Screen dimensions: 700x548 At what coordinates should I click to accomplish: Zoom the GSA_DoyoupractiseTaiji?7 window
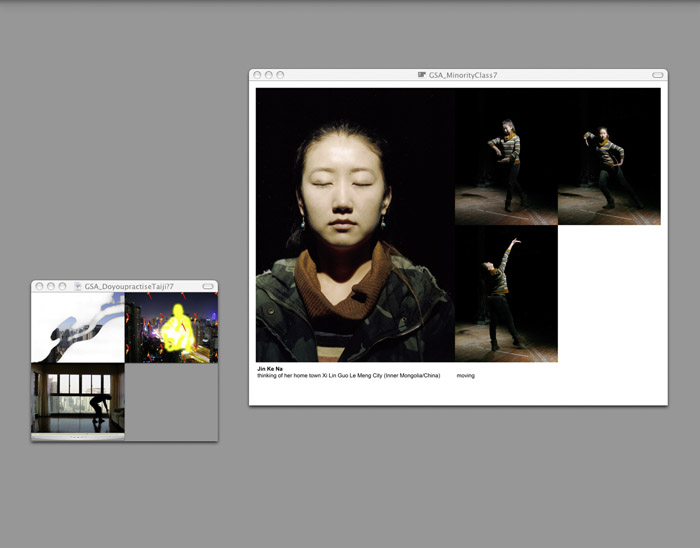click(x=62, y=286)
